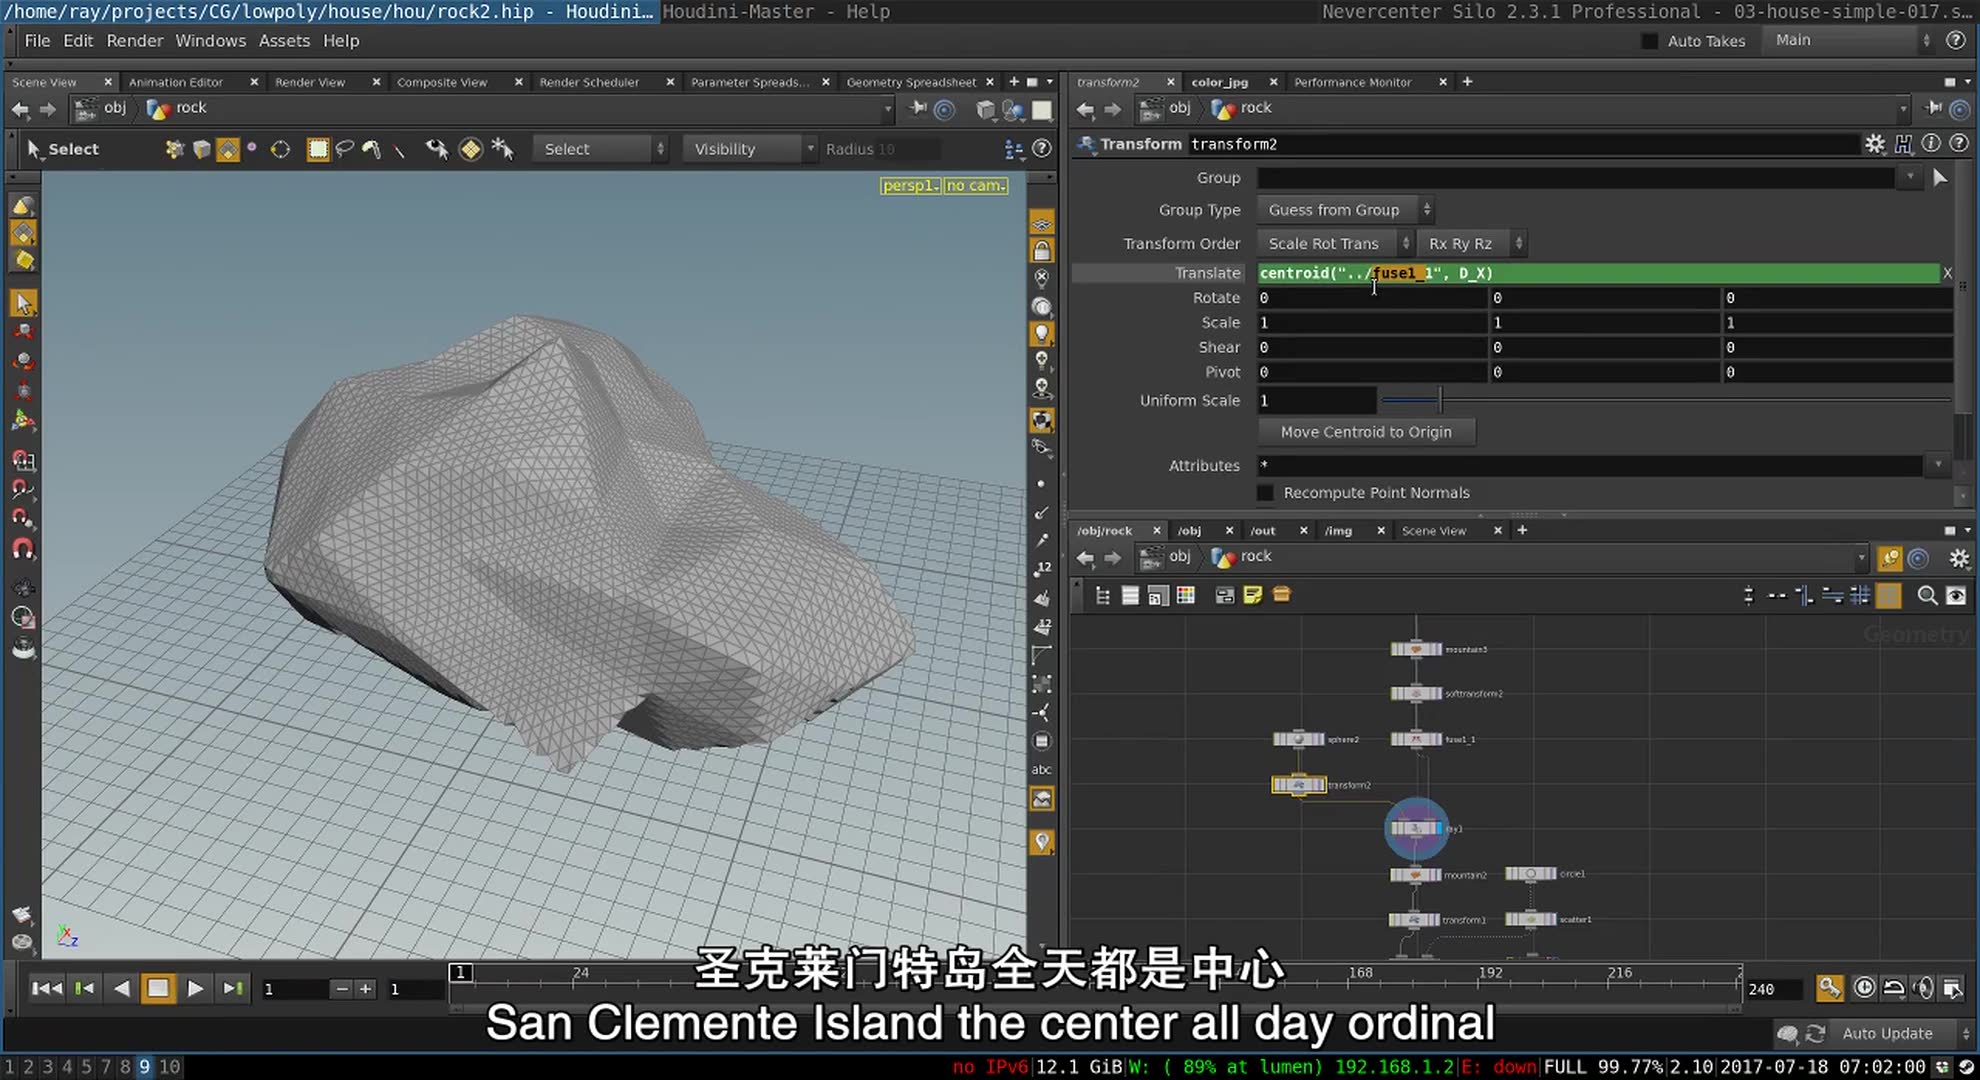Click Move Centroid to Origin button
Viewport: 1980px width, 1080px height.
[x=1366, y=432]
